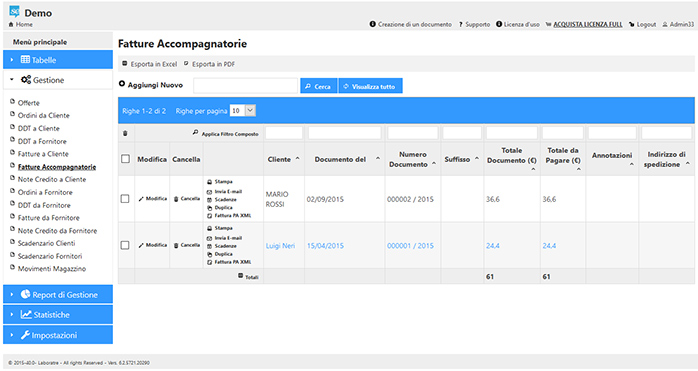
Task: Expand the Statistiche menu section
Action: (x=58, y=314)
